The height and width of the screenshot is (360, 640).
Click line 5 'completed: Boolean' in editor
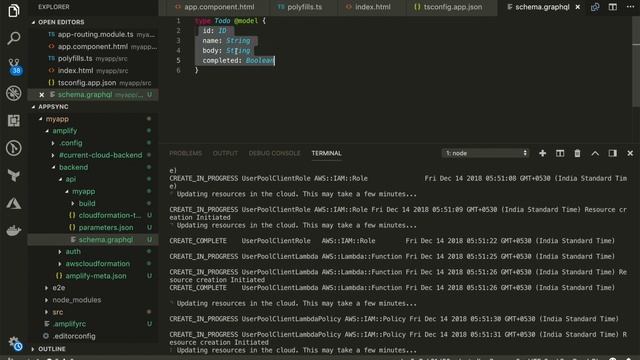(238, 60)
